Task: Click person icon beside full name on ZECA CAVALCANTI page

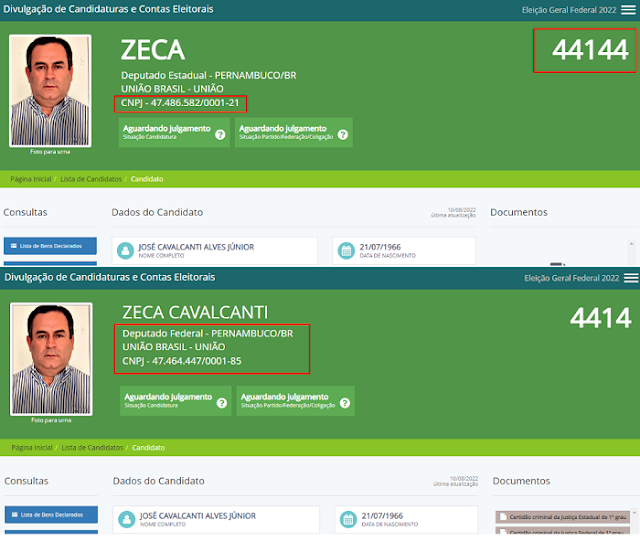Action: pos(127,519)
